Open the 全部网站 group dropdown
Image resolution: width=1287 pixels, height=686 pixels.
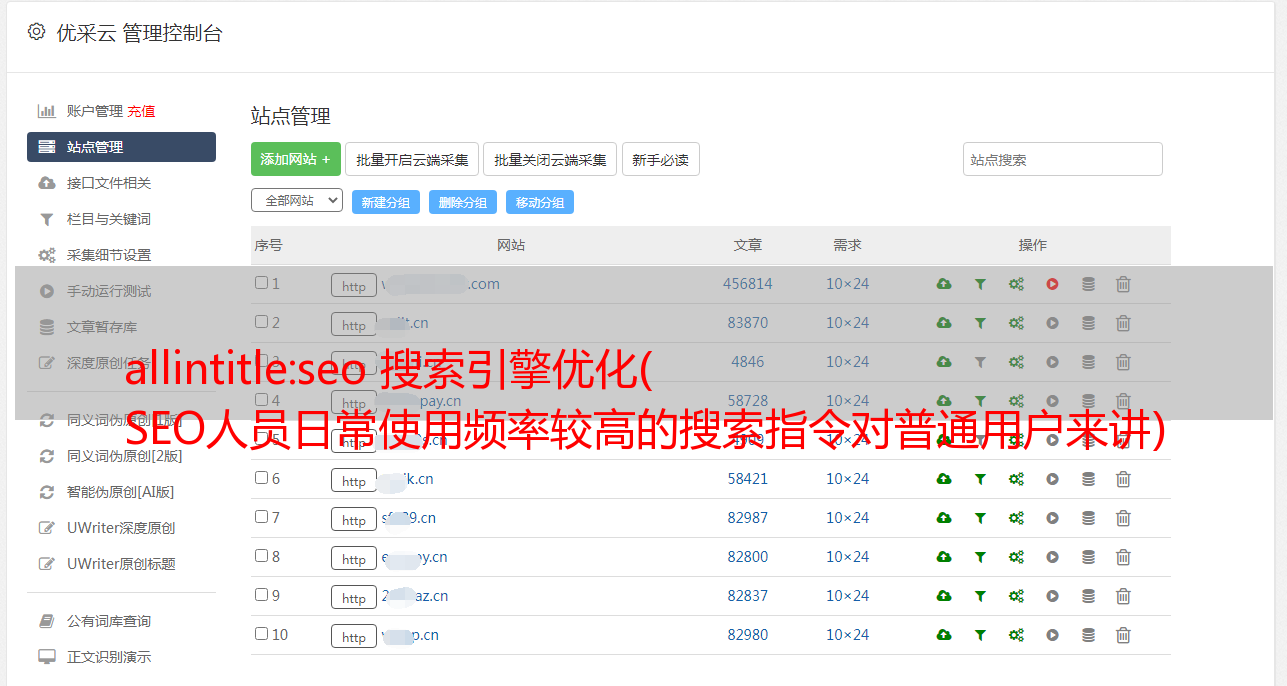[x=297, y=201]
